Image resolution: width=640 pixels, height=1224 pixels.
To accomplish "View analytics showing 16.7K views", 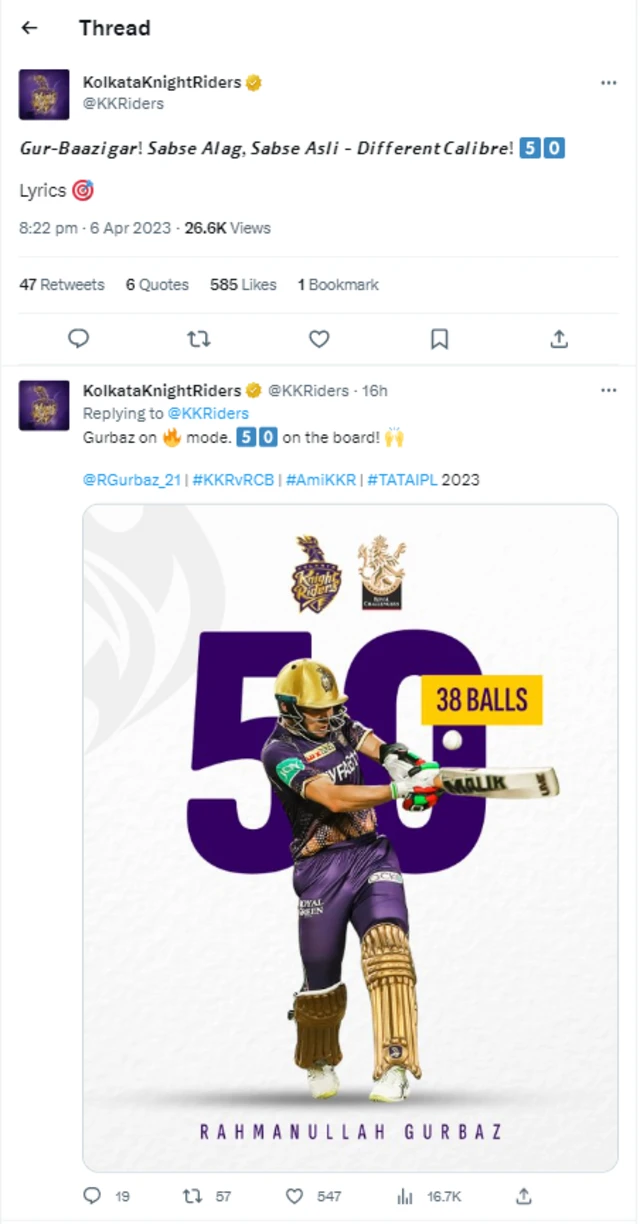I will [405, 1196].
